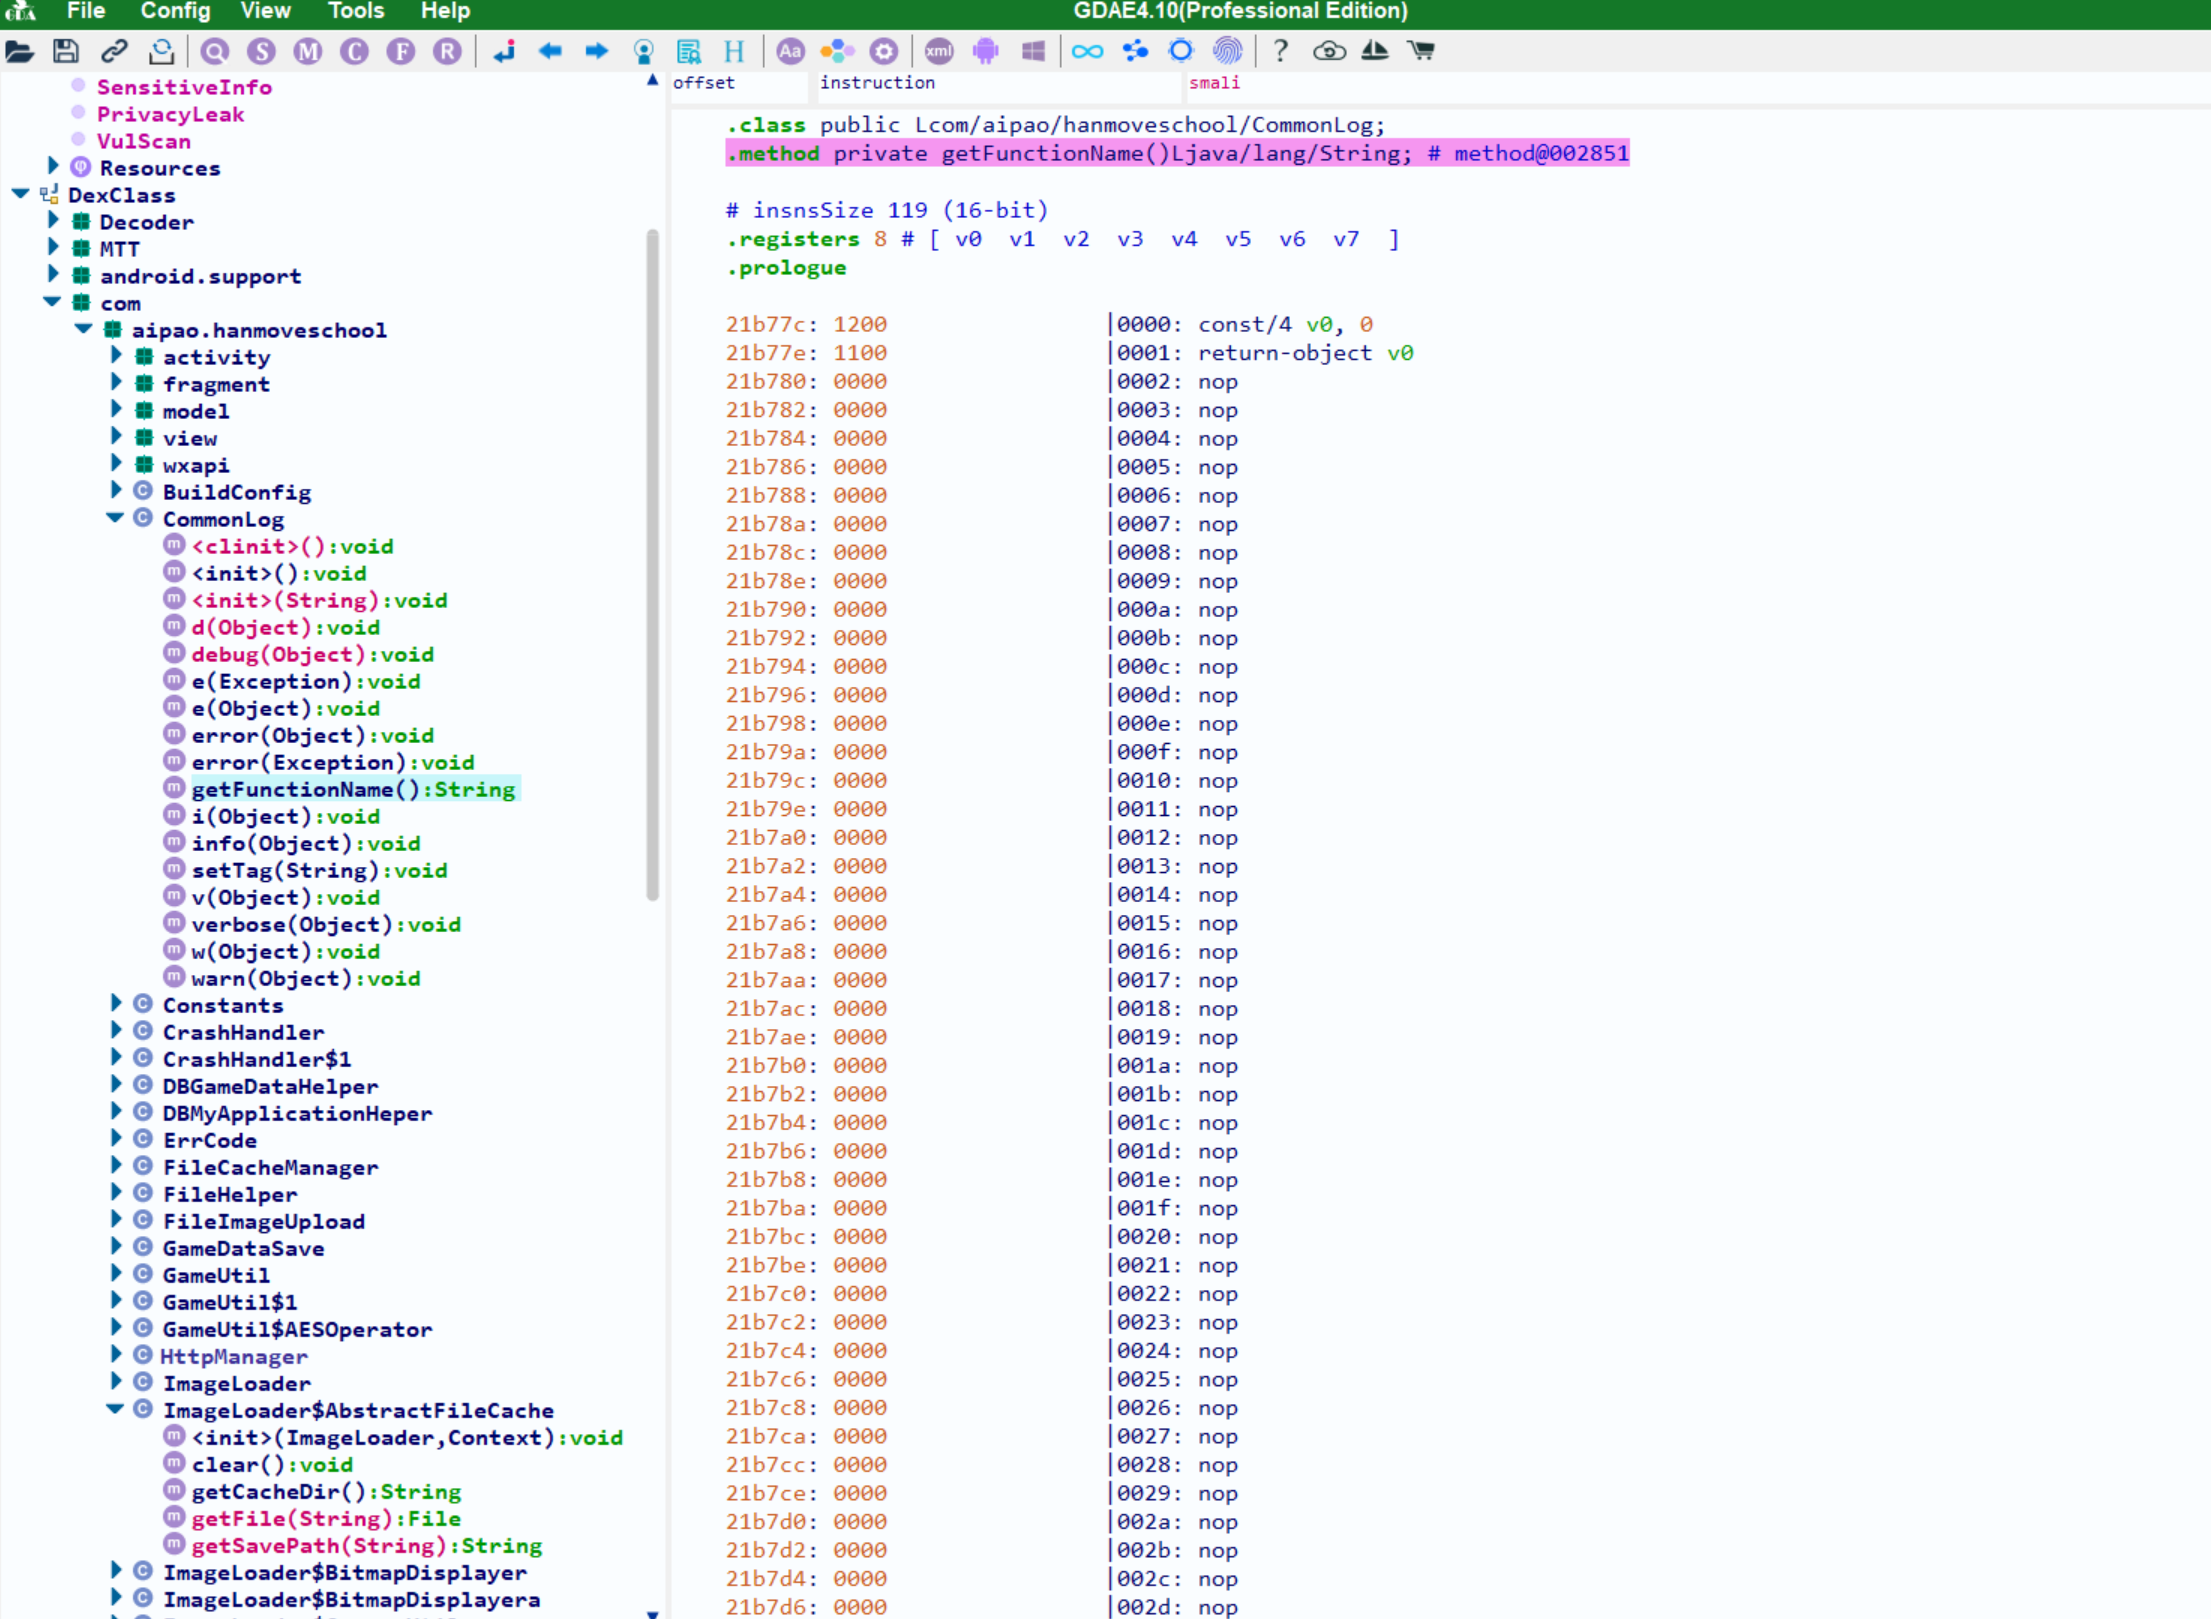Click the open file folder icon
The image size is (2211, 1619).
pos(19,51)
